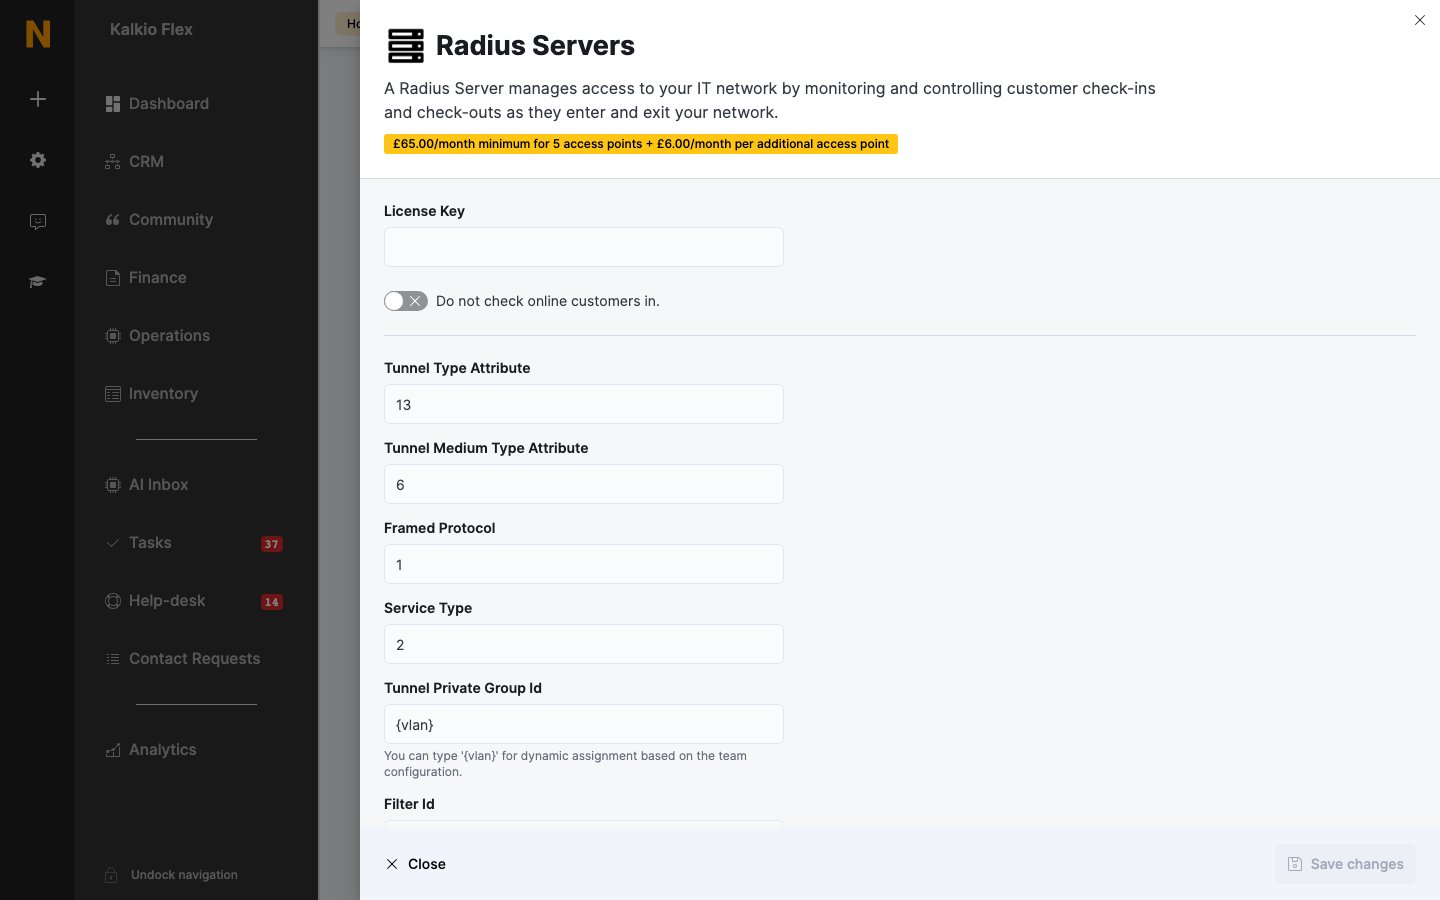Viewport: 1440px width, 900px height.
Task: Click the Framed Protocol field
Action: click(x=584, y=564)
